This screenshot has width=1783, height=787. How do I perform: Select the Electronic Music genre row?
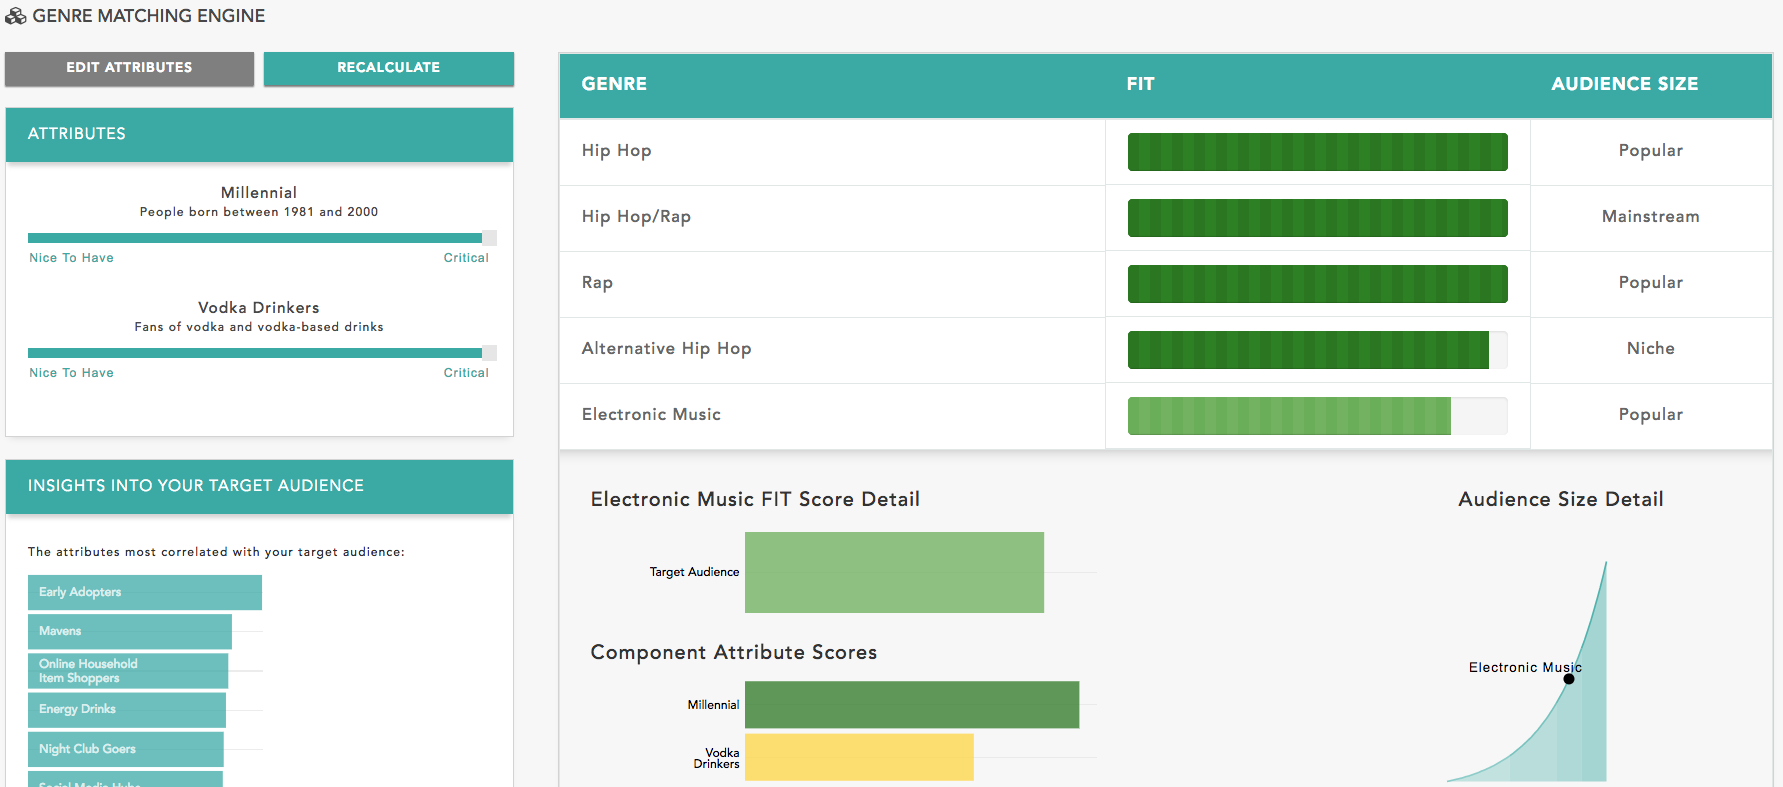(1166, 416)
